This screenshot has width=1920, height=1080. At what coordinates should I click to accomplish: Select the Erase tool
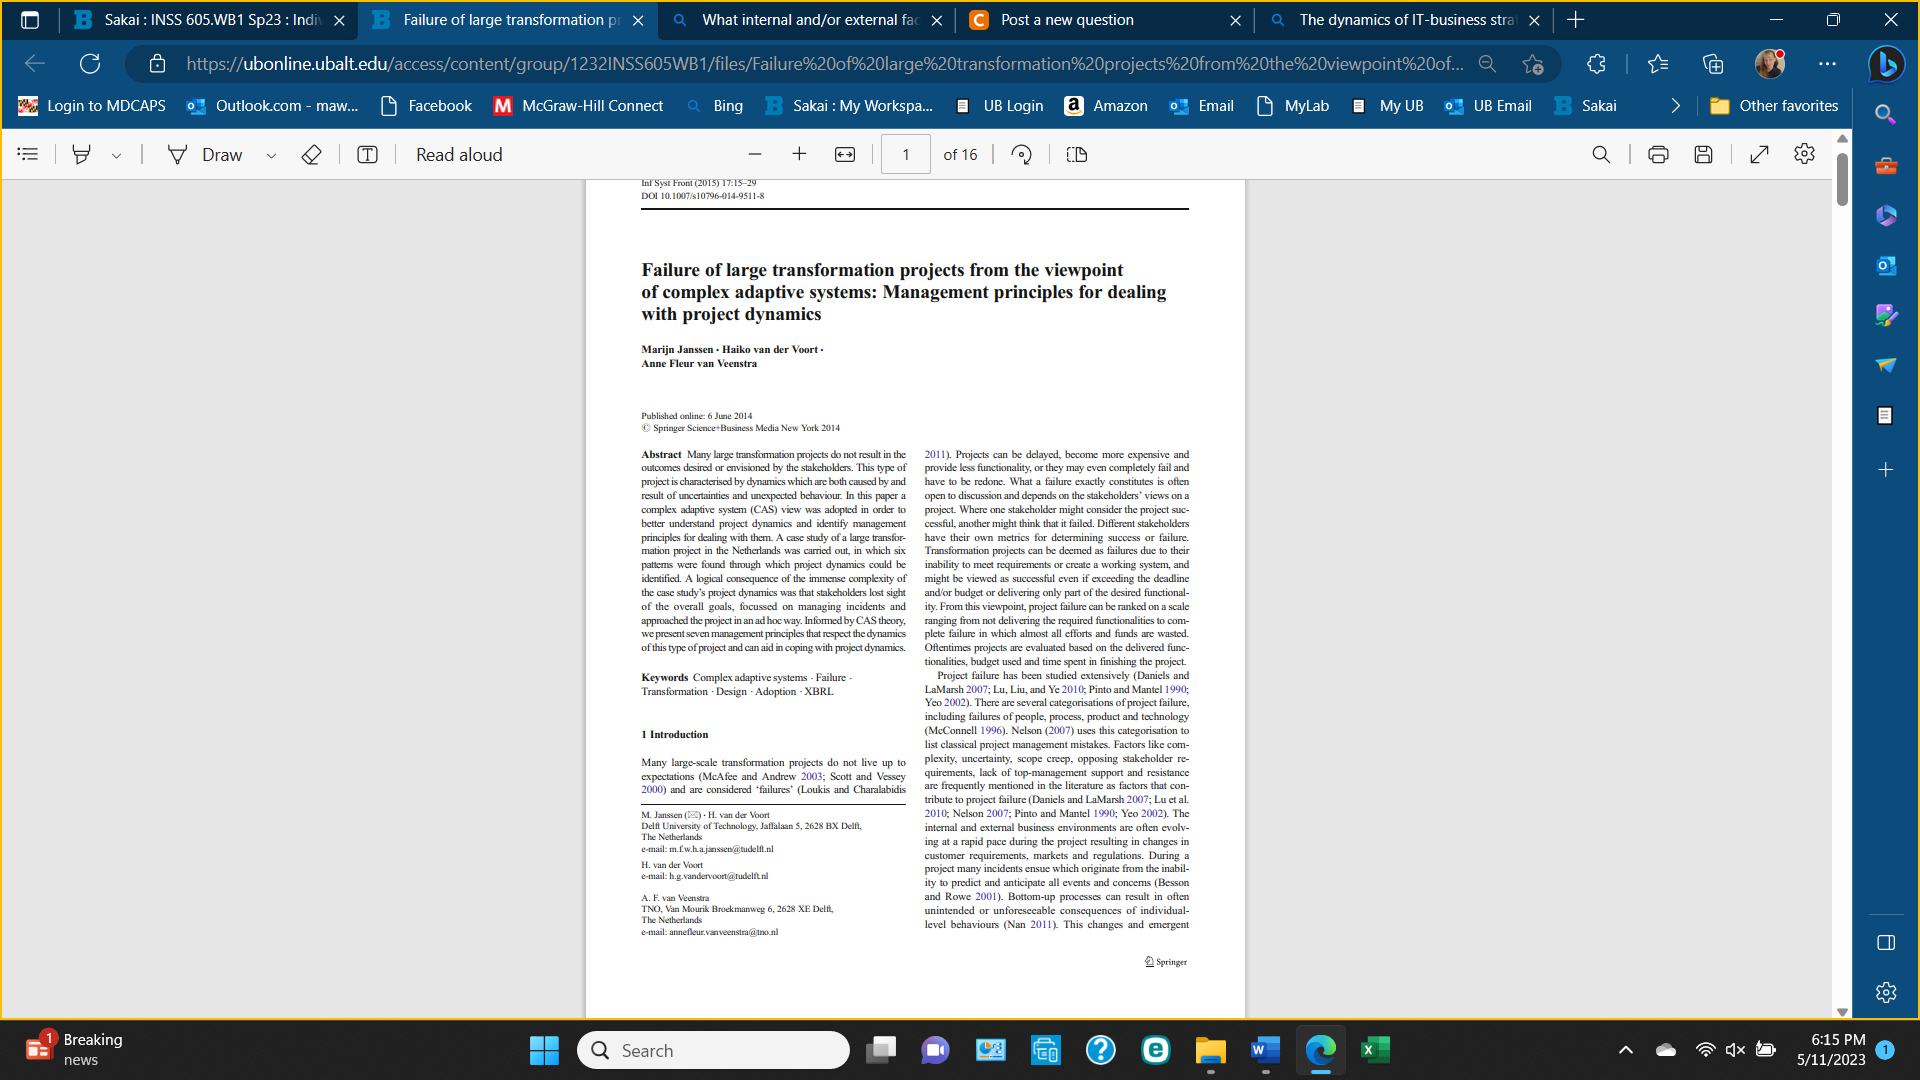click(311, 154)
